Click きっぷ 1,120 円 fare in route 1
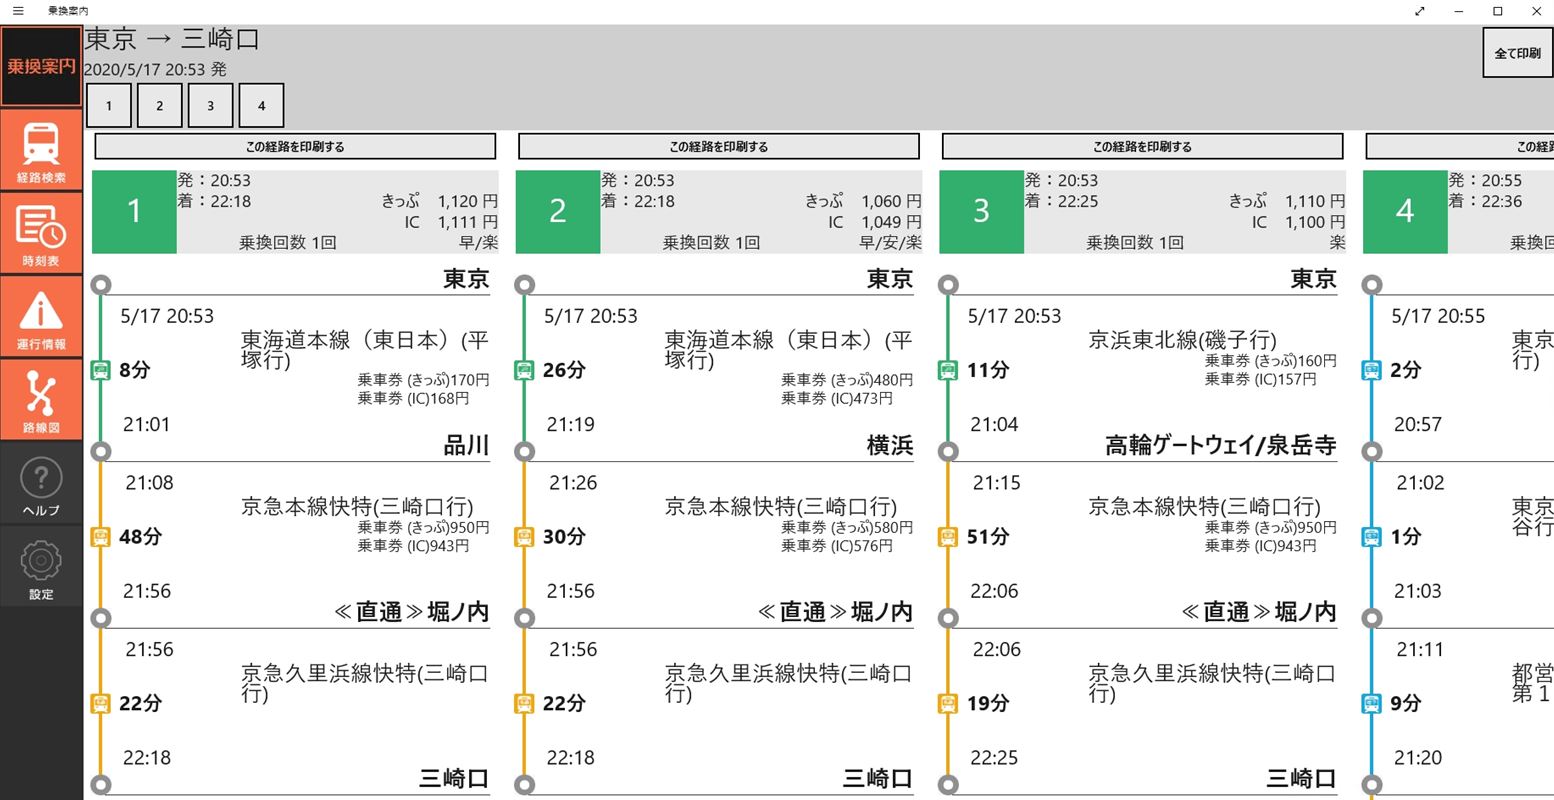Image resolution: width=1554 pixels, height=800 pixels. (439, 201)
